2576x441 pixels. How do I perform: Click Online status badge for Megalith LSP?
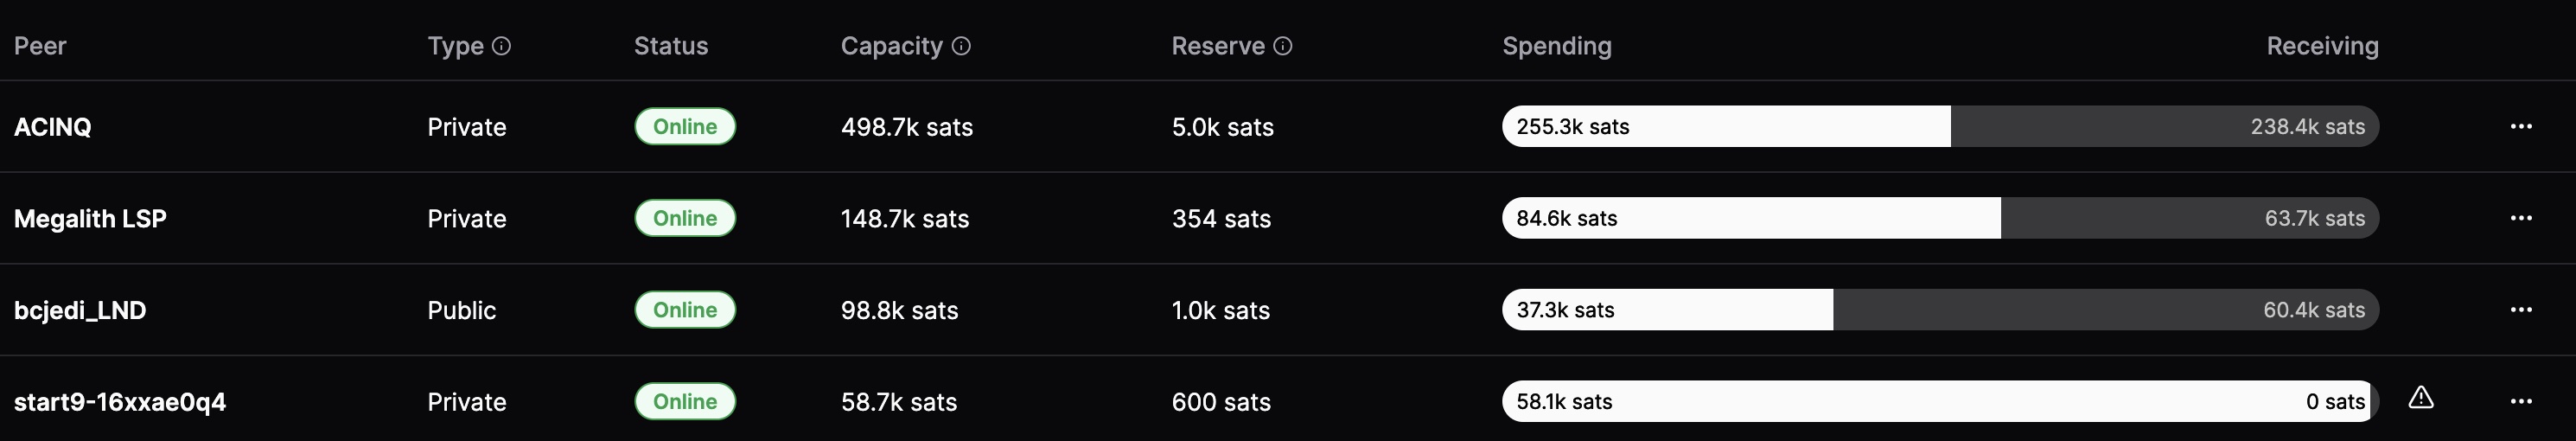point(685,218)
